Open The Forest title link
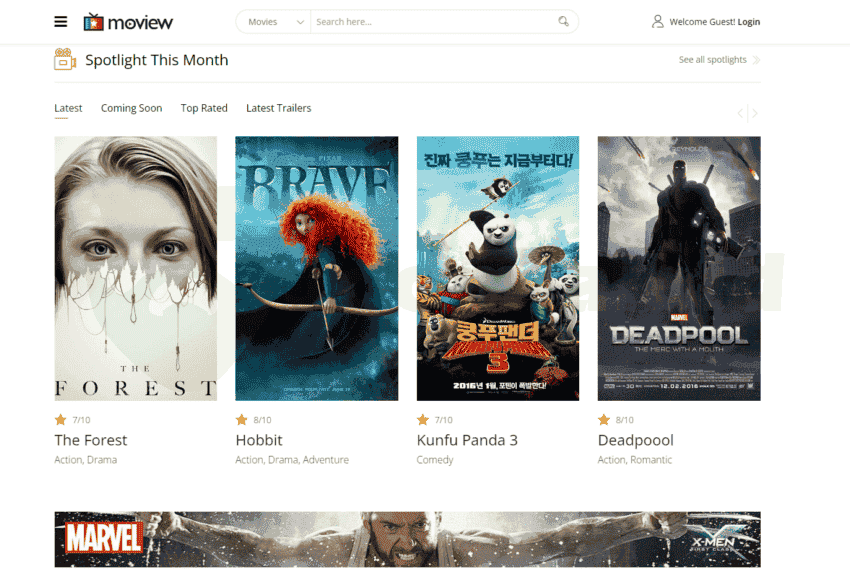This screenshot has height=575, width=850. click(x=91, y=440)
